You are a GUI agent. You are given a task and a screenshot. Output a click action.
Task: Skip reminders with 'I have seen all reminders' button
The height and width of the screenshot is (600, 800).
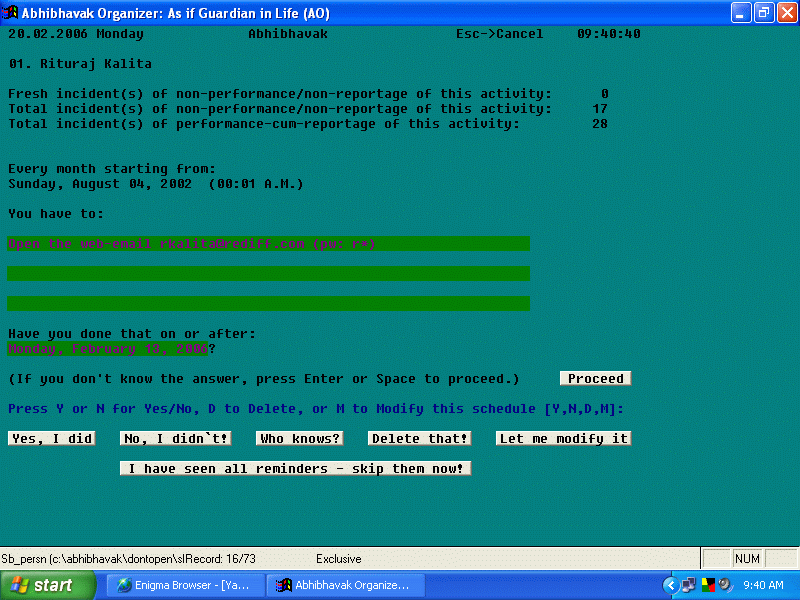(x=295, y=469)
